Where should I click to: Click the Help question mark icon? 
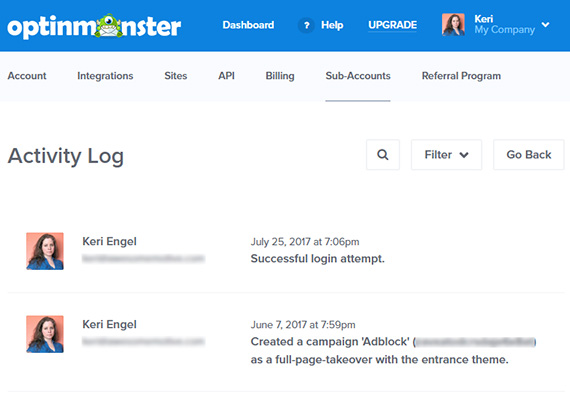(x=306, y=25)
